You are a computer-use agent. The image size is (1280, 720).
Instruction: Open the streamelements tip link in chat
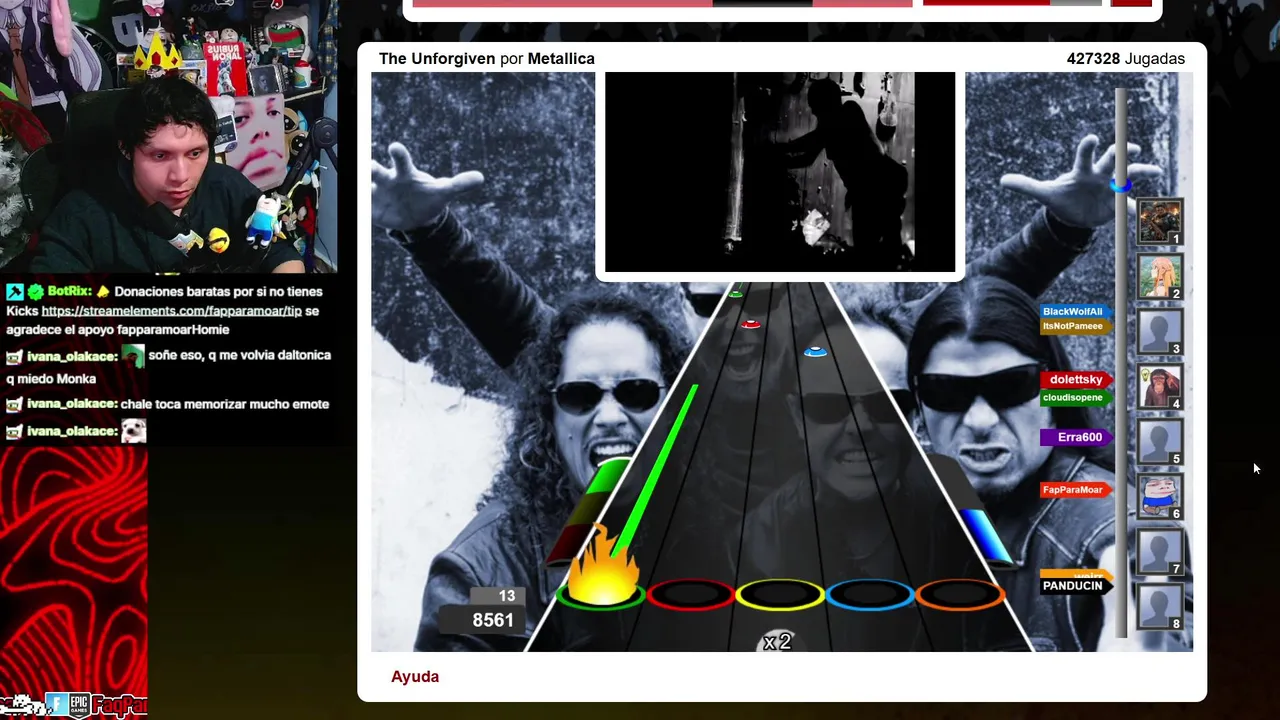[x=171, y=311]
